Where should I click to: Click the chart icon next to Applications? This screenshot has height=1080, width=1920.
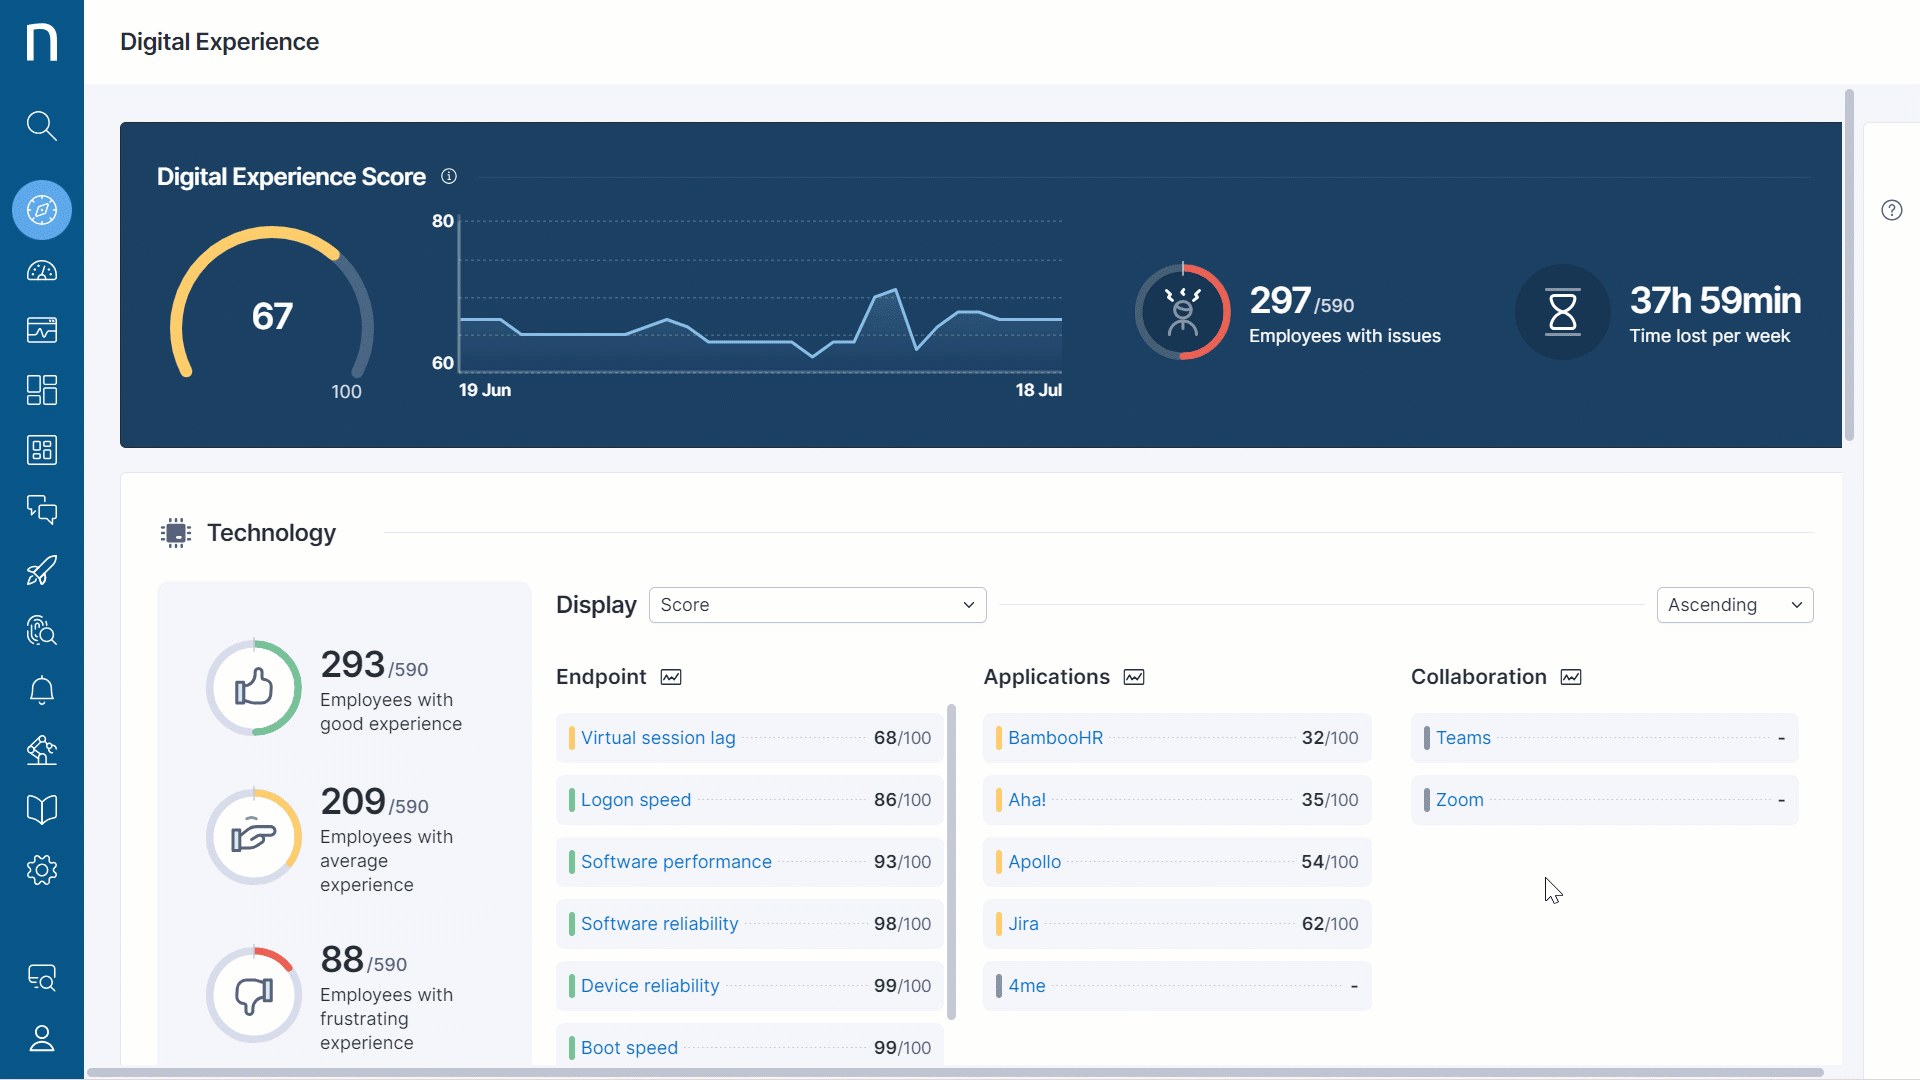pyautogui.click(x=1134, y=678)
